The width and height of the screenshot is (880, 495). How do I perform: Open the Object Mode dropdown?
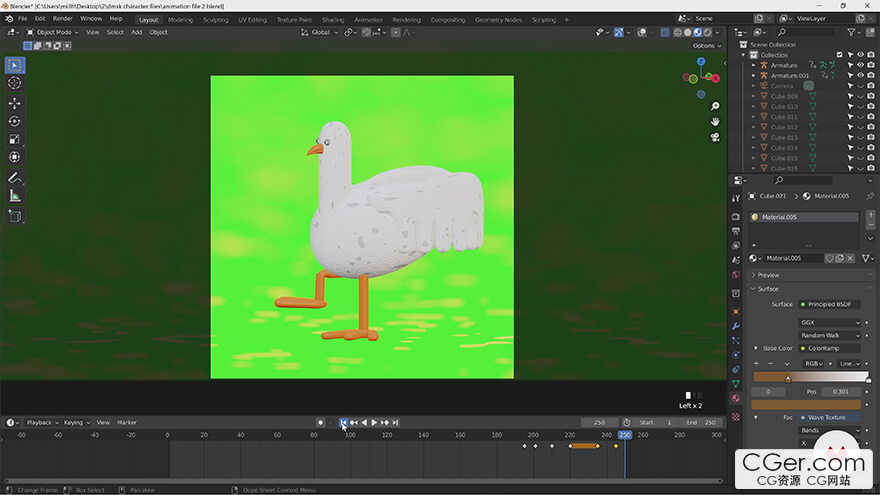55,32
